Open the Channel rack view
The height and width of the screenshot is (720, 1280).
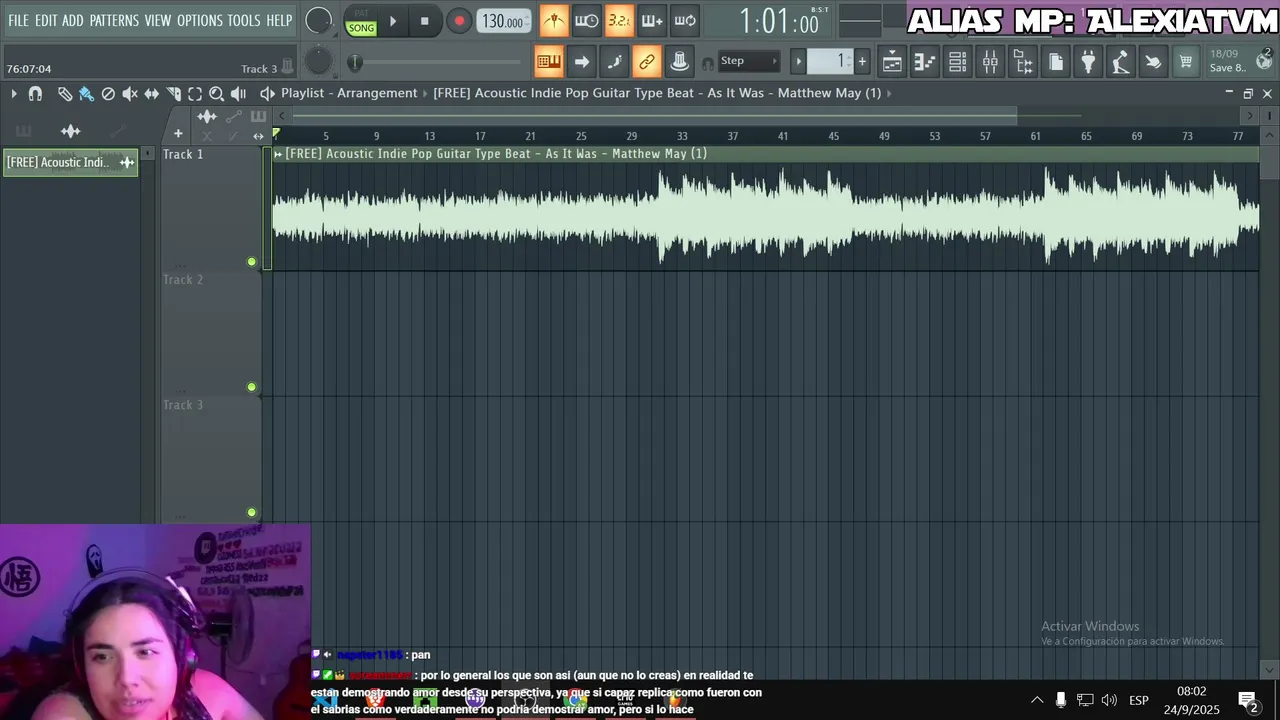pos(957,62)
